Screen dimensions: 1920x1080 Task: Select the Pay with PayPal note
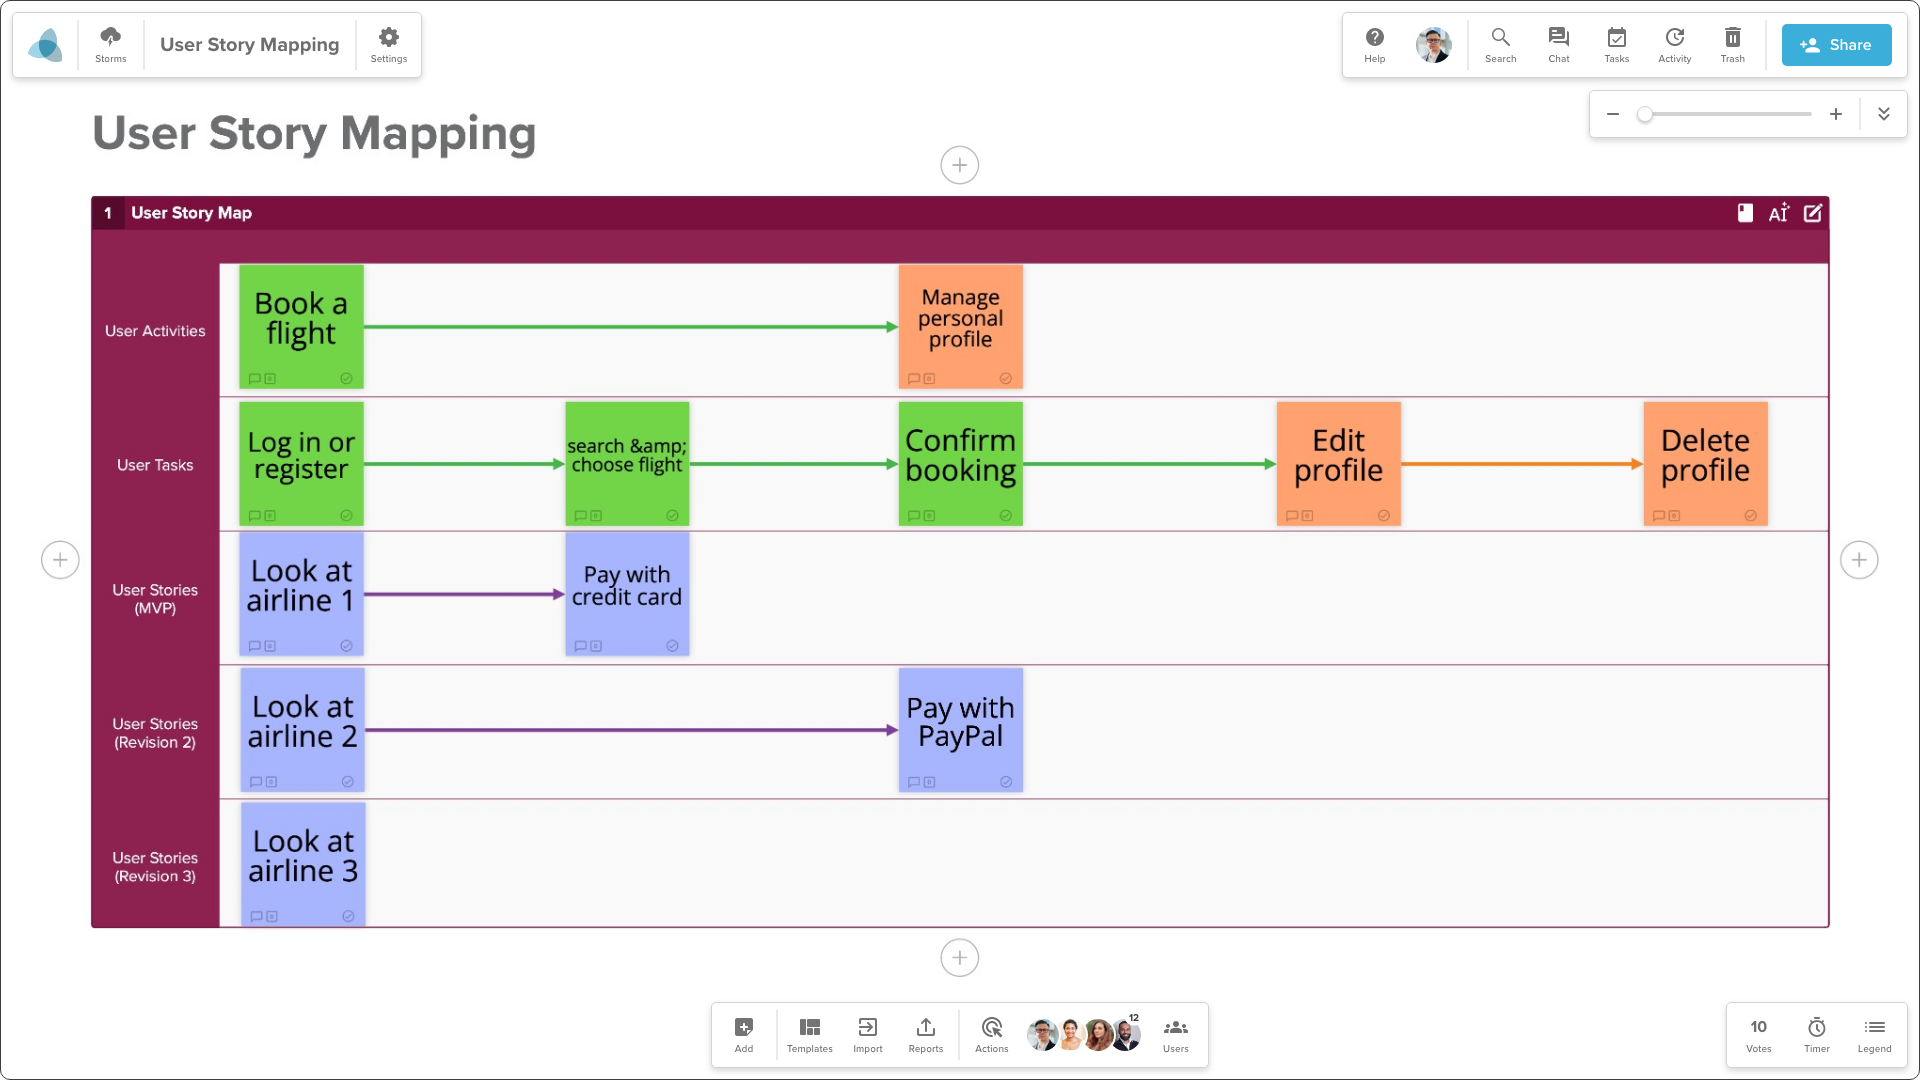960,729
